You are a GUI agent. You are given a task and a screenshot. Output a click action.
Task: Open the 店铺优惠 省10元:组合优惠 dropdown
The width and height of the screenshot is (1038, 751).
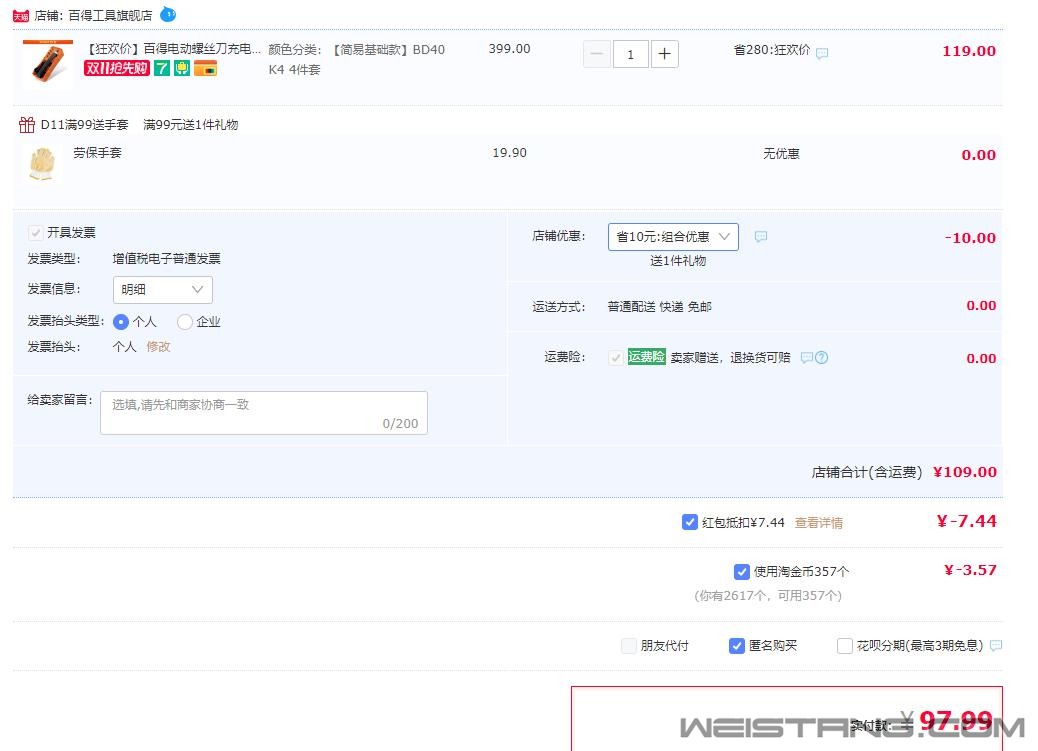tap(673, 236)
